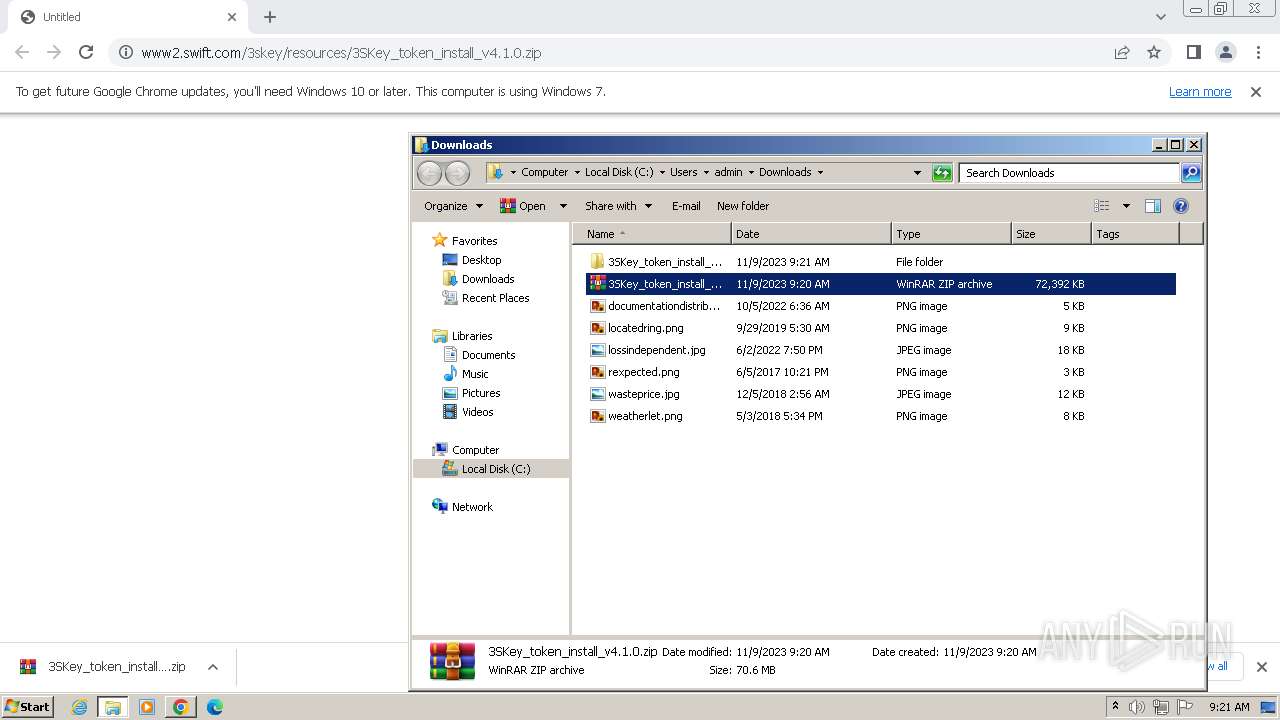
Task: Sort by the Size column header
Action: click(x=1051, y=234)
